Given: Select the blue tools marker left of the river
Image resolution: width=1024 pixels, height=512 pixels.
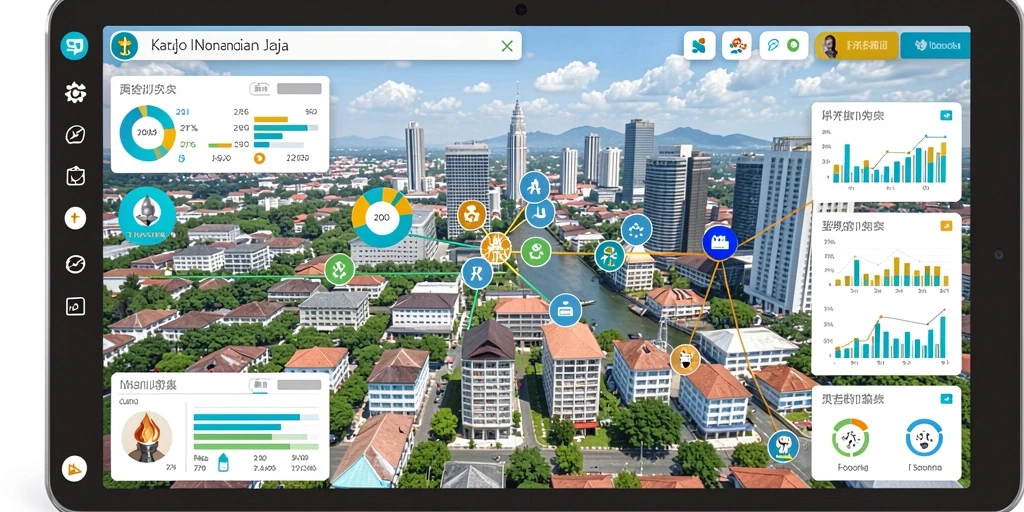Looking at the screenshot, I should [x=477, y=273].
